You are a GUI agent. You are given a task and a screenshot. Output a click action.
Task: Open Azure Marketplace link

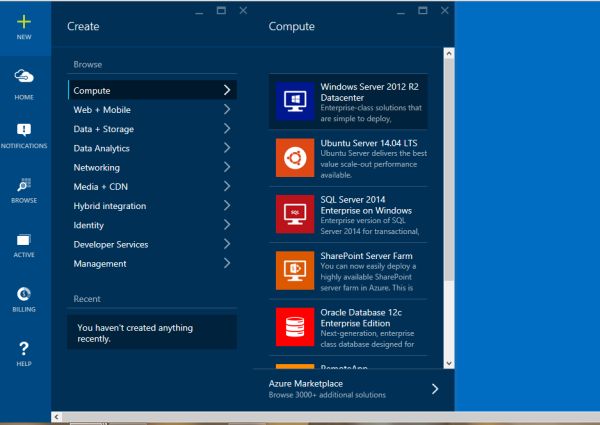pyautogui.click(x=306, y=384)
